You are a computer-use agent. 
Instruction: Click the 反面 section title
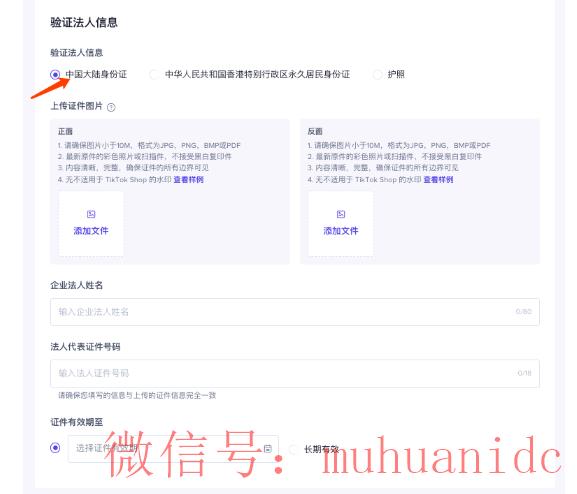(x=315, y=131)
